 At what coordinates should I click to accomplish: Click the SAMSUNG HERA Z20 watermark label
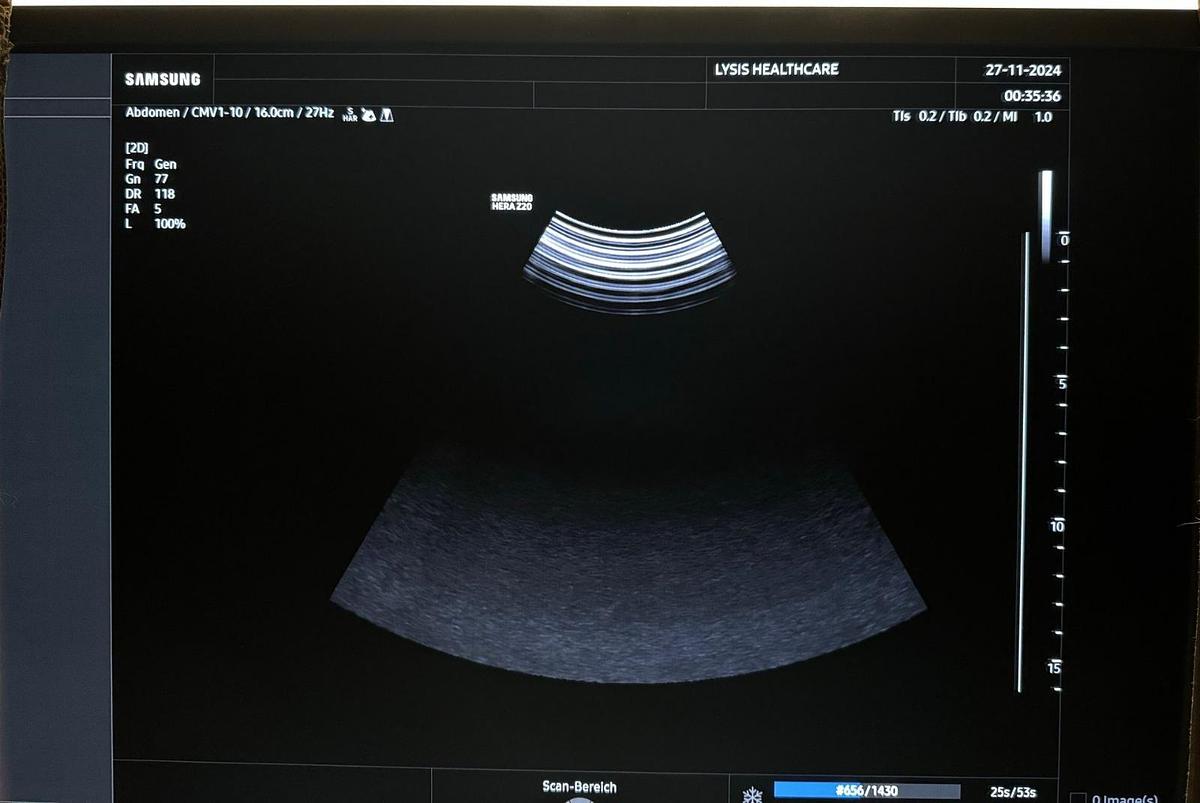click(513, 199)
